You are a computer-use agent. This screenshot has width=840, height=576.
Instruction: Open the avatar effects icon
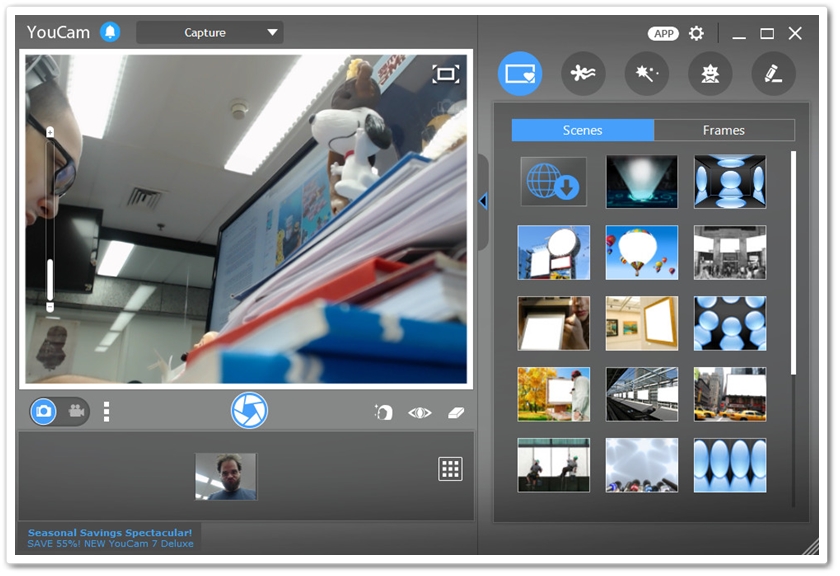(710, 73)
